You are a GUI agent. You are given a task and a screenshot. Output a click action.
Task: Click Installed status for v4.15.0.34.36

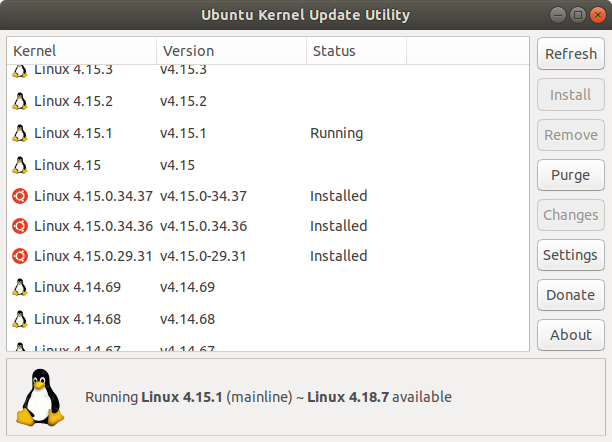(338, 226)
